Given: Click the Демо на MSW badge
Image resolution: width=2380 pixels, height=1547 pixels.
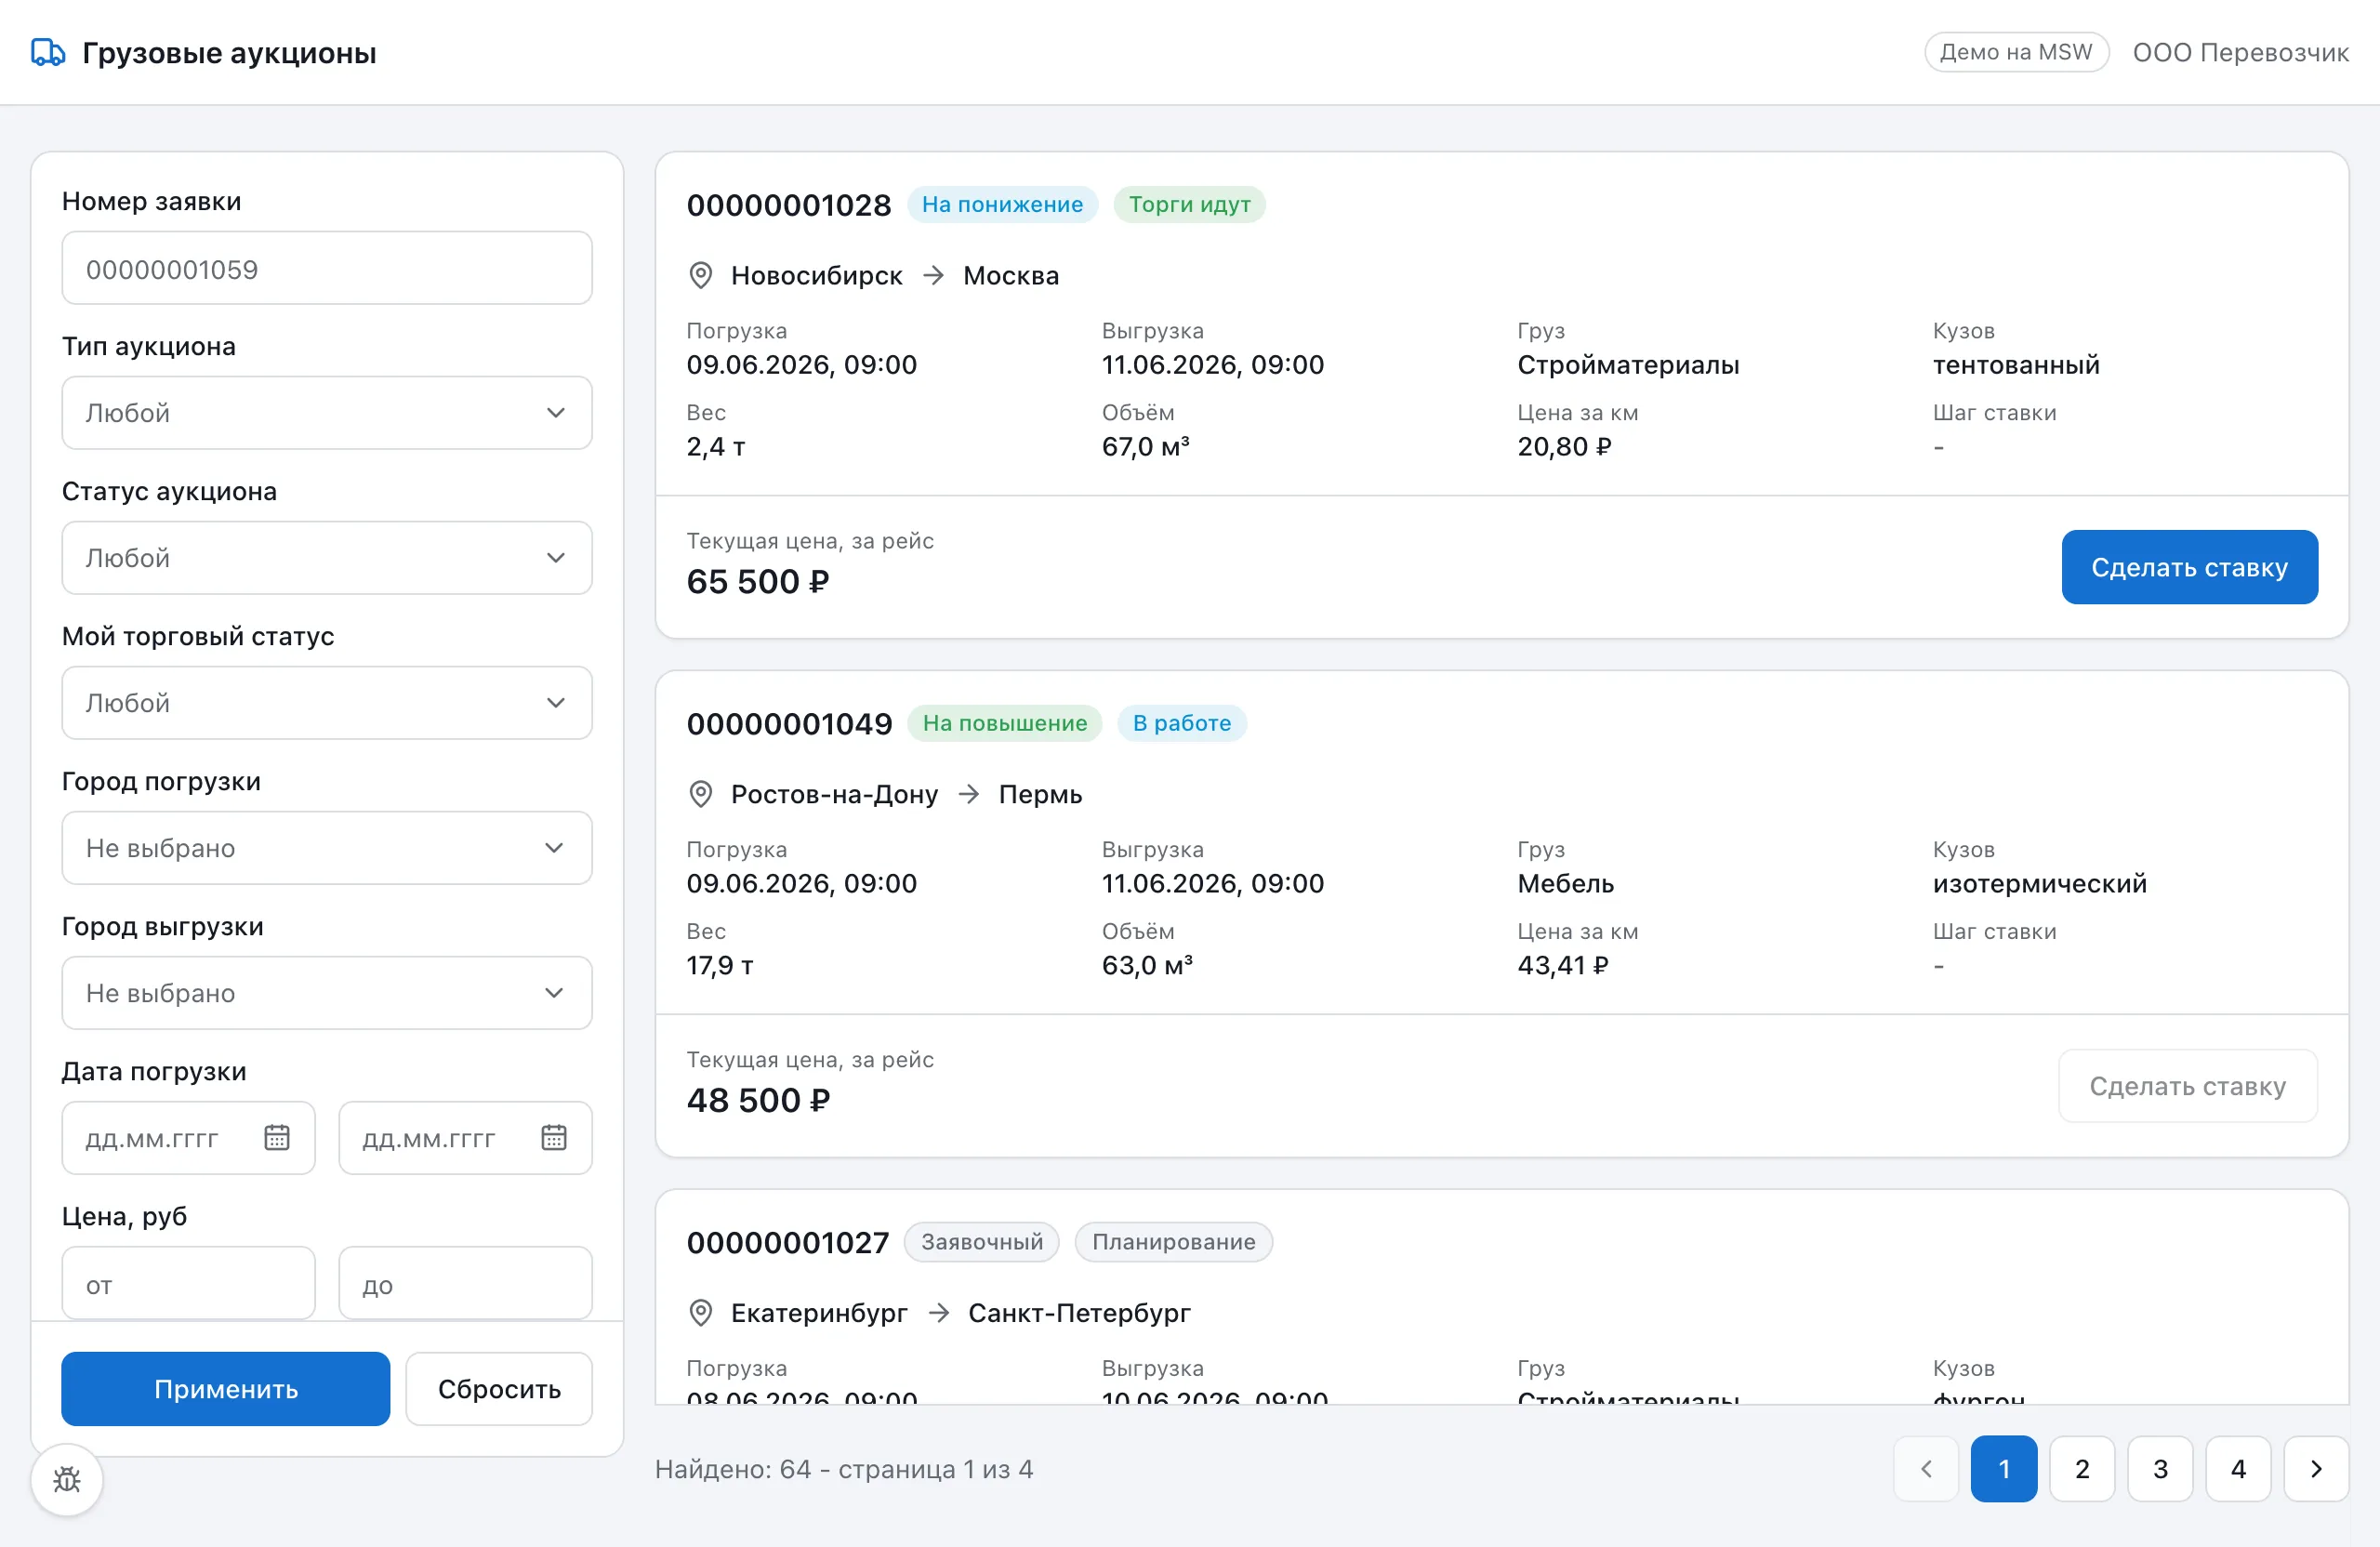Looking at the screenshot, I should click(x=2016, y=52).
